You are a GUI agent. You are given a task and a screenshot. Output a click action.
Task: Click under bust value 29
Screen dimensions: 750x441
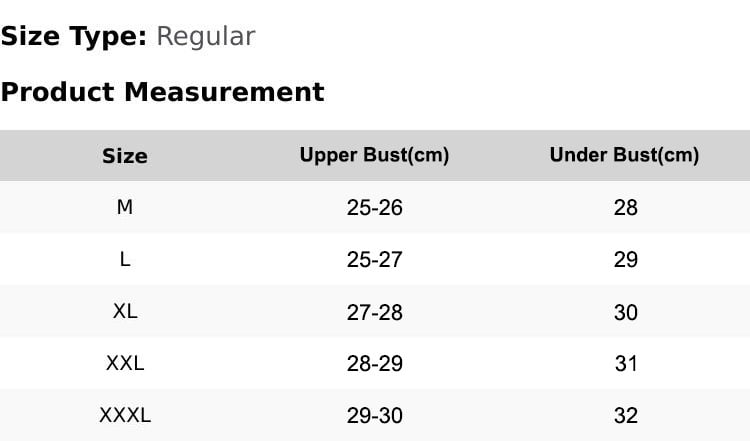tap(626, 260)
